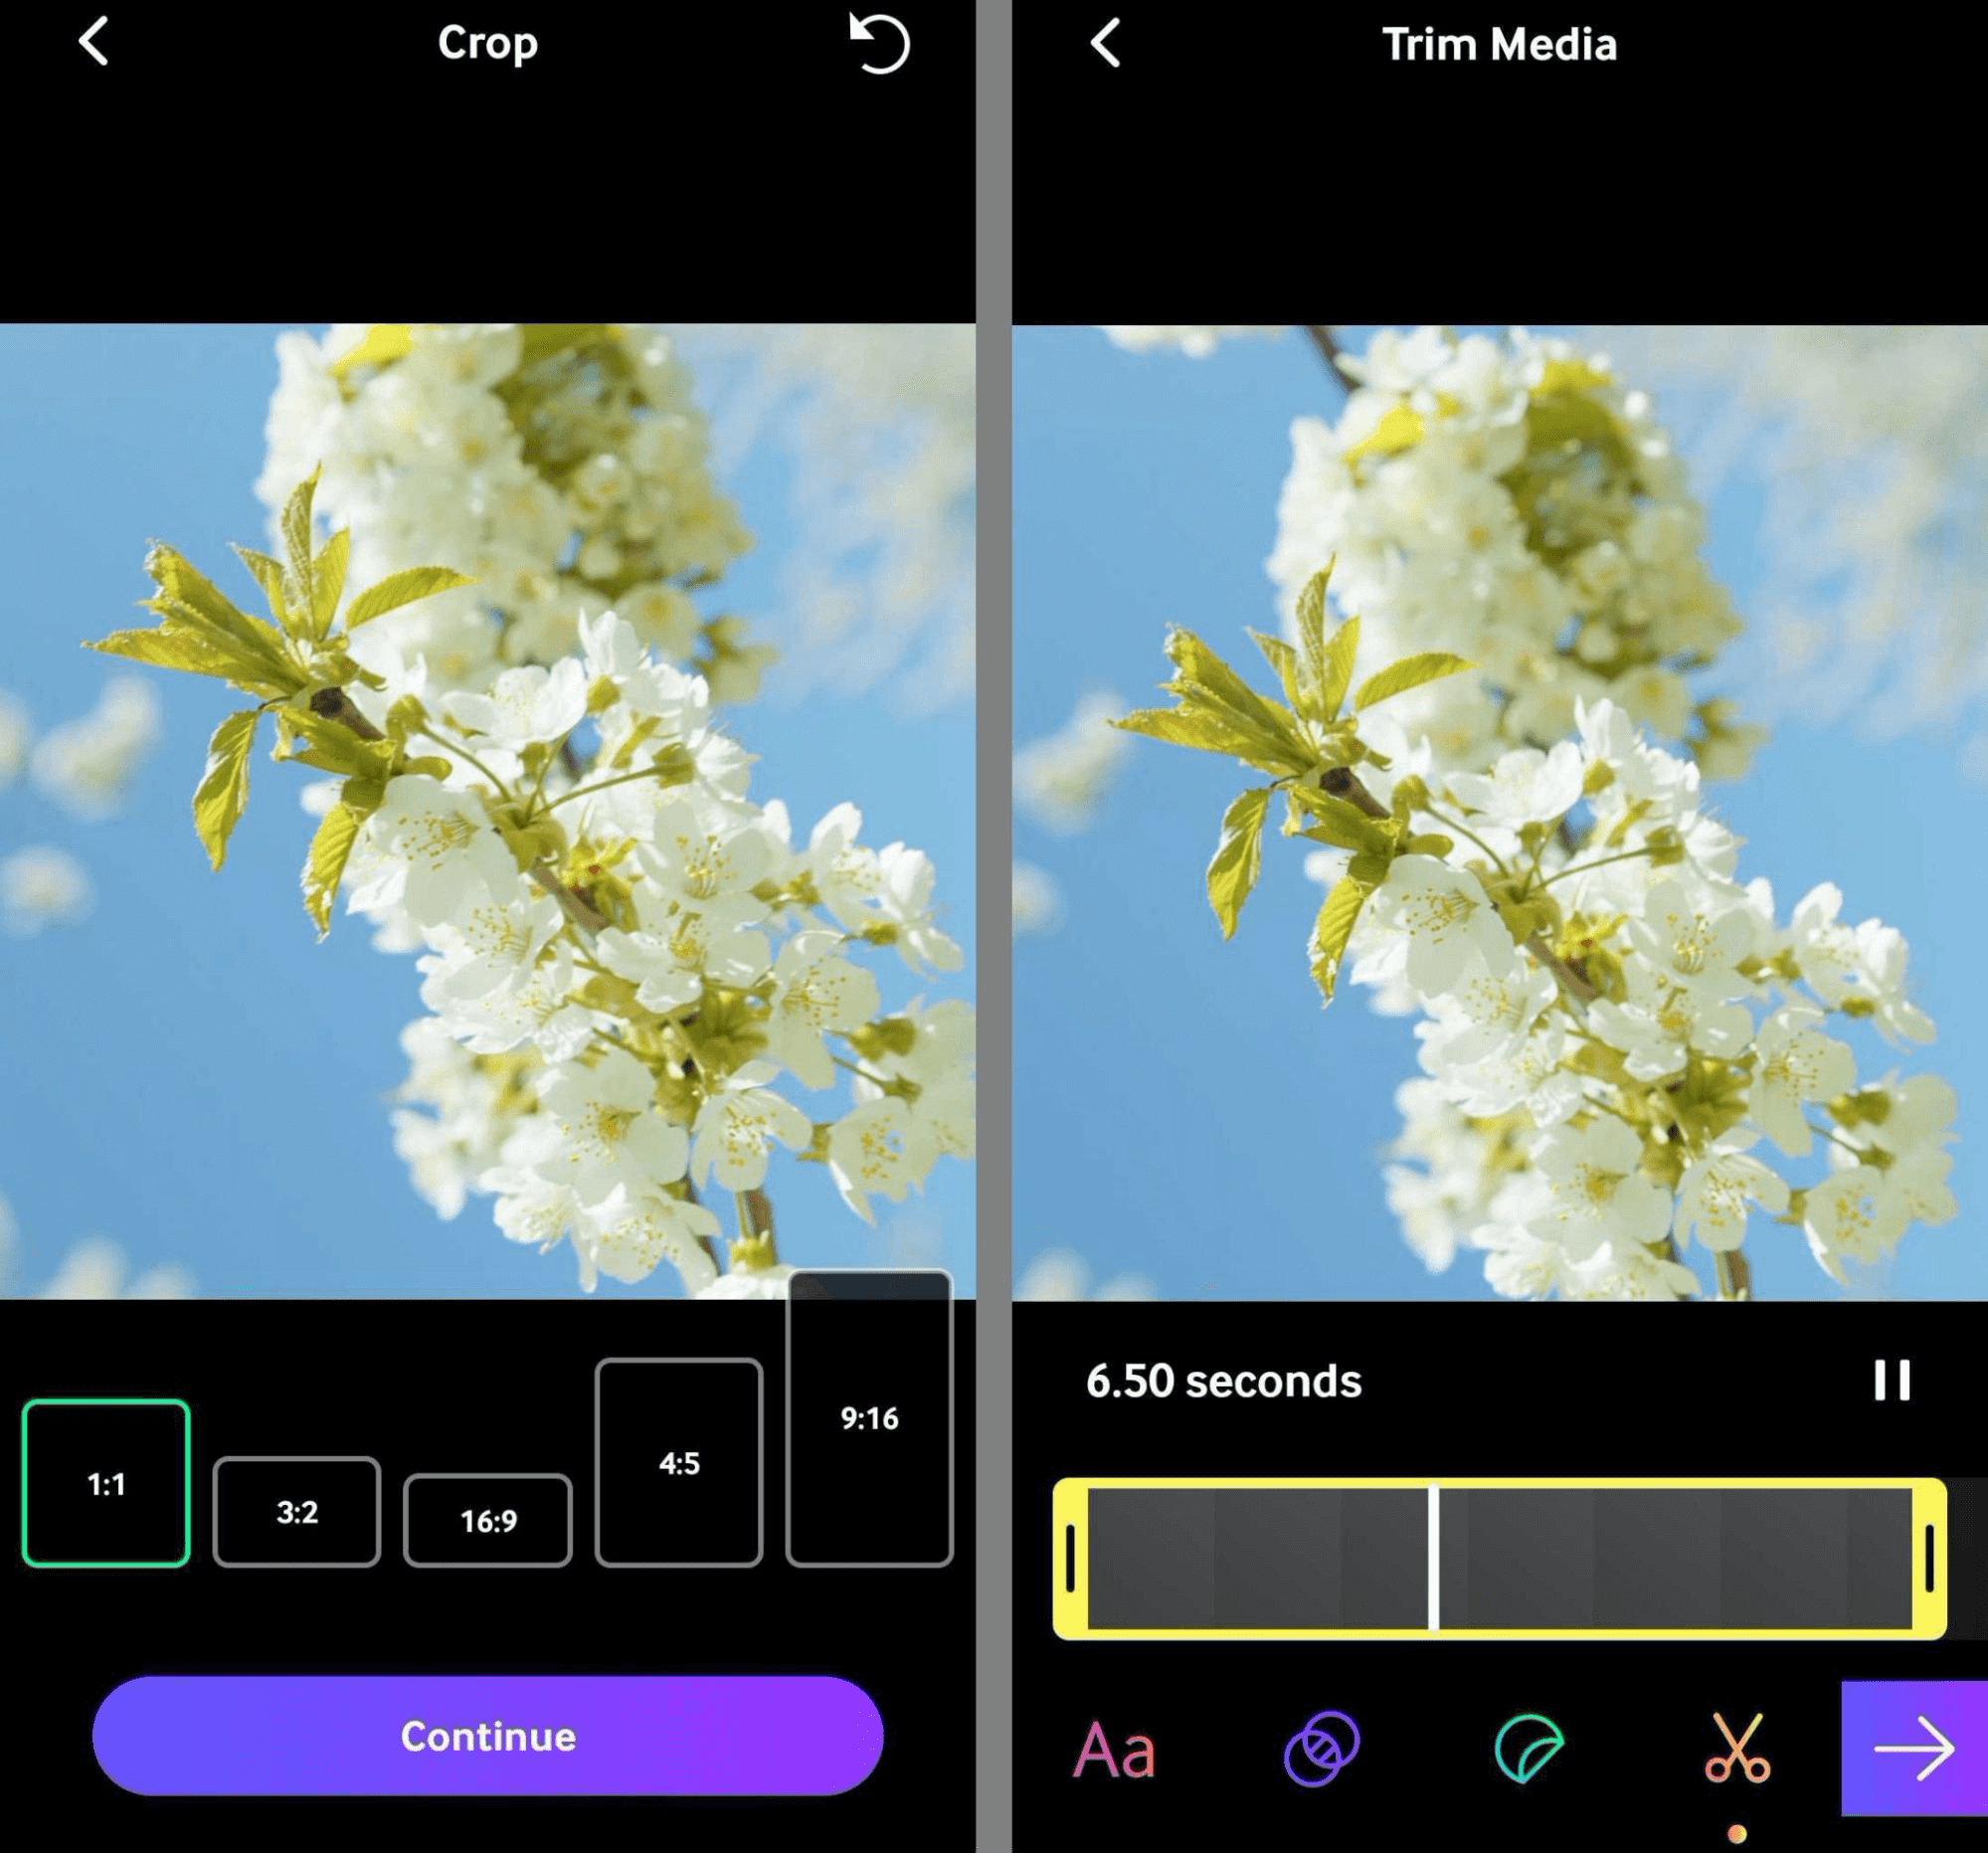Click the back arrow on Trim Media
1988x1853 pixels.
pos(1097,47)
